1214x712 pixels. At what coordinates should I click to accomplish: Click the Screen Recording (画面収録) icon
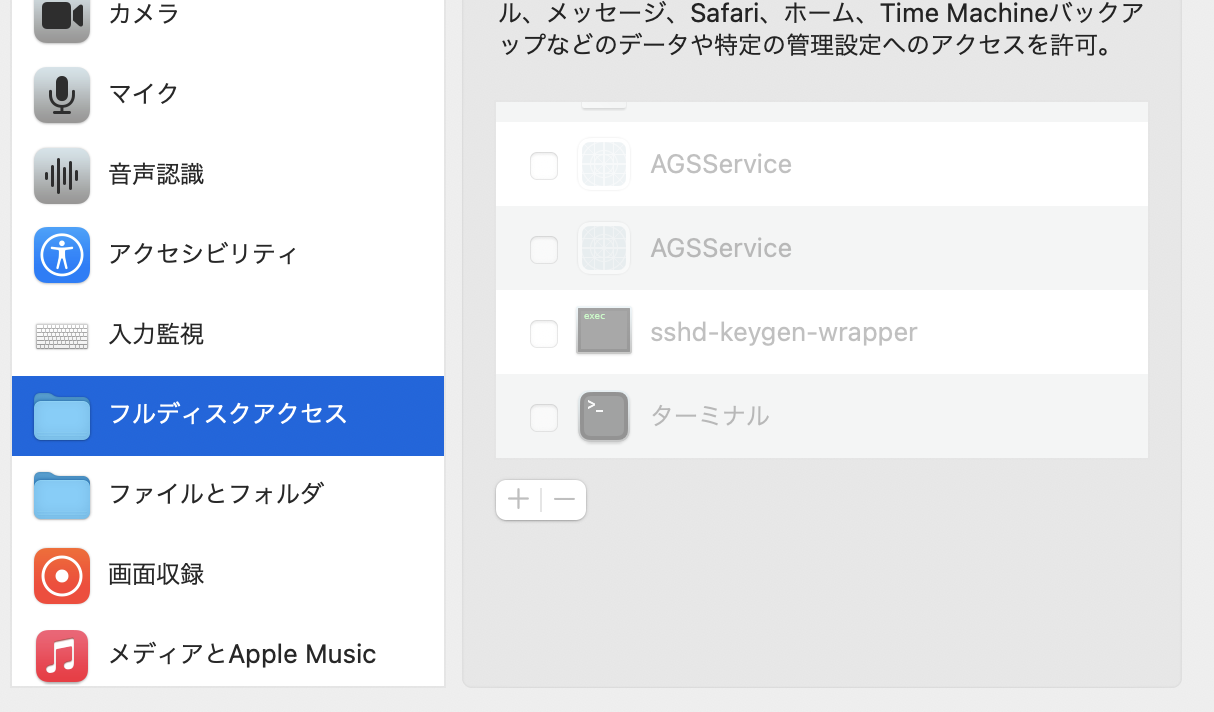pyautogui.click(x=62, y=576)
